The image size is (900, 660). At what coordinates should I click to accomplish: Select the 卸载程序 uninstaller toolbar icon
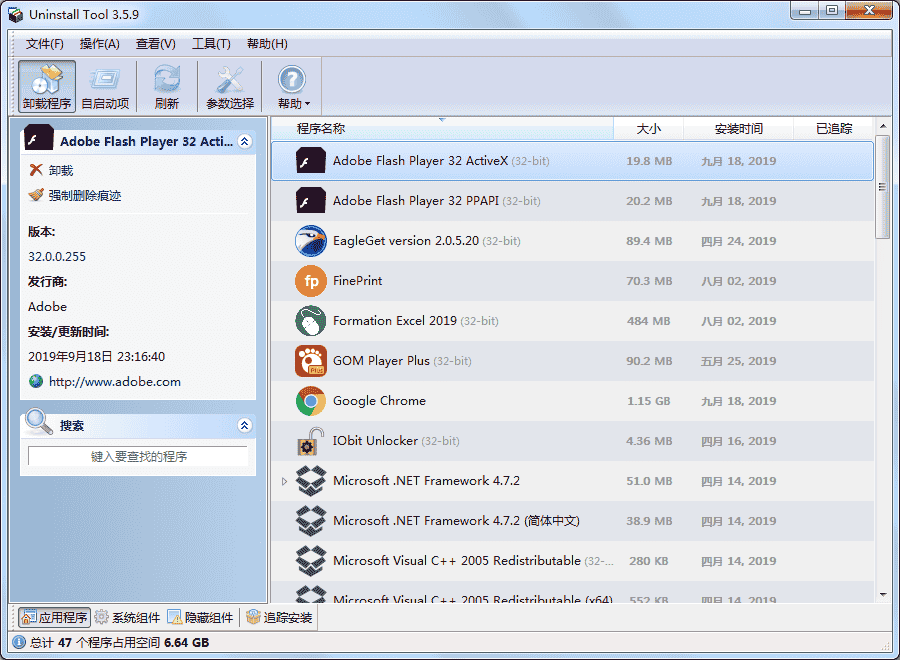(x=46, y=87)
